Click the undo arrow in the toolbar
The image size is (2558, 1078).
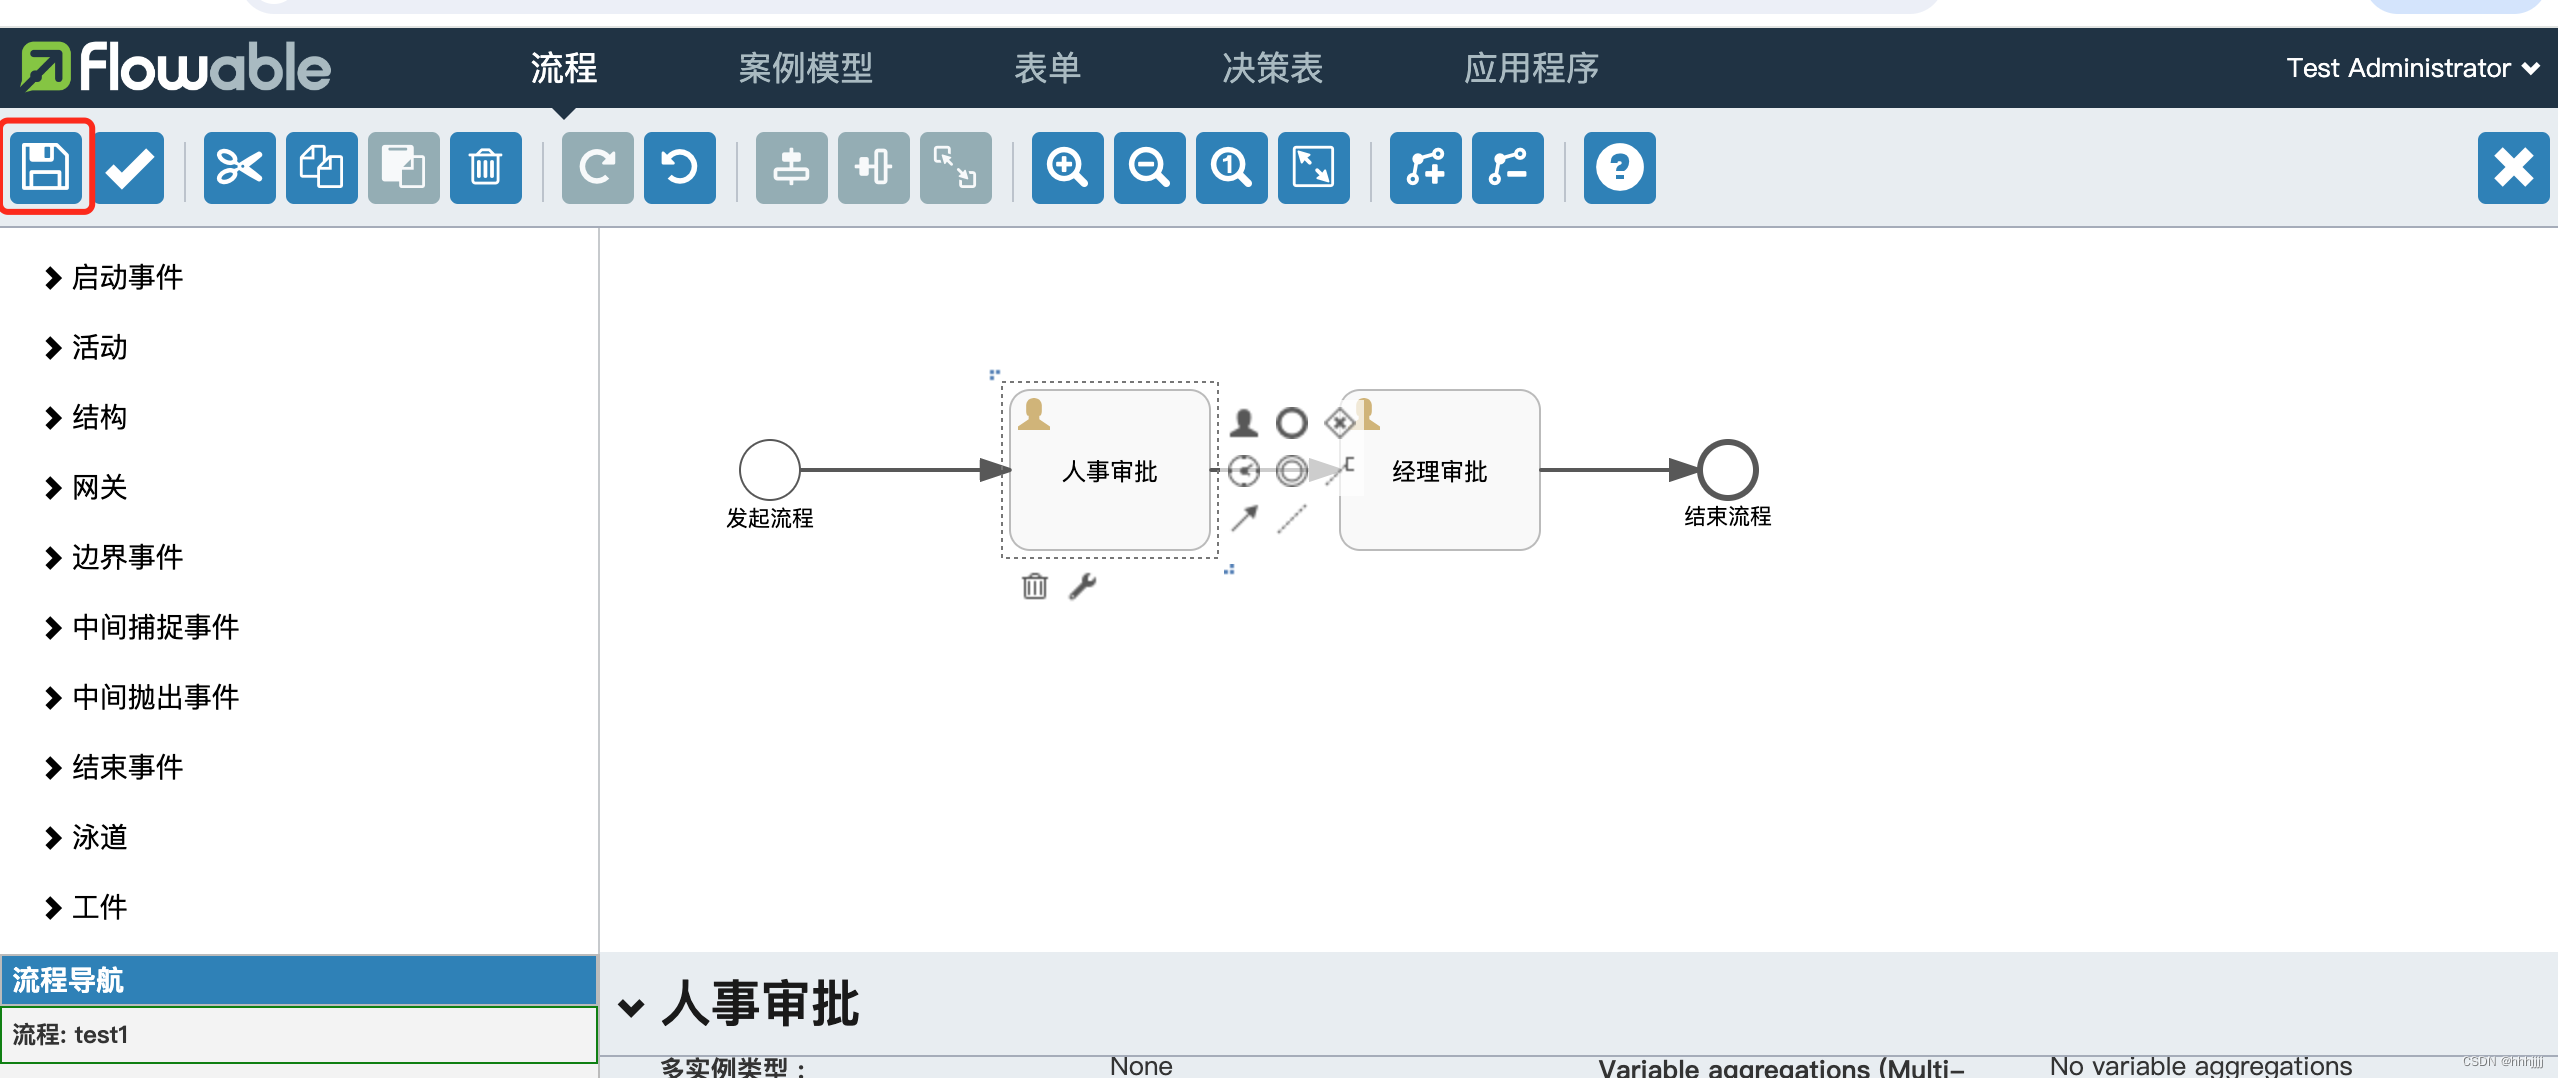(679, 167)
